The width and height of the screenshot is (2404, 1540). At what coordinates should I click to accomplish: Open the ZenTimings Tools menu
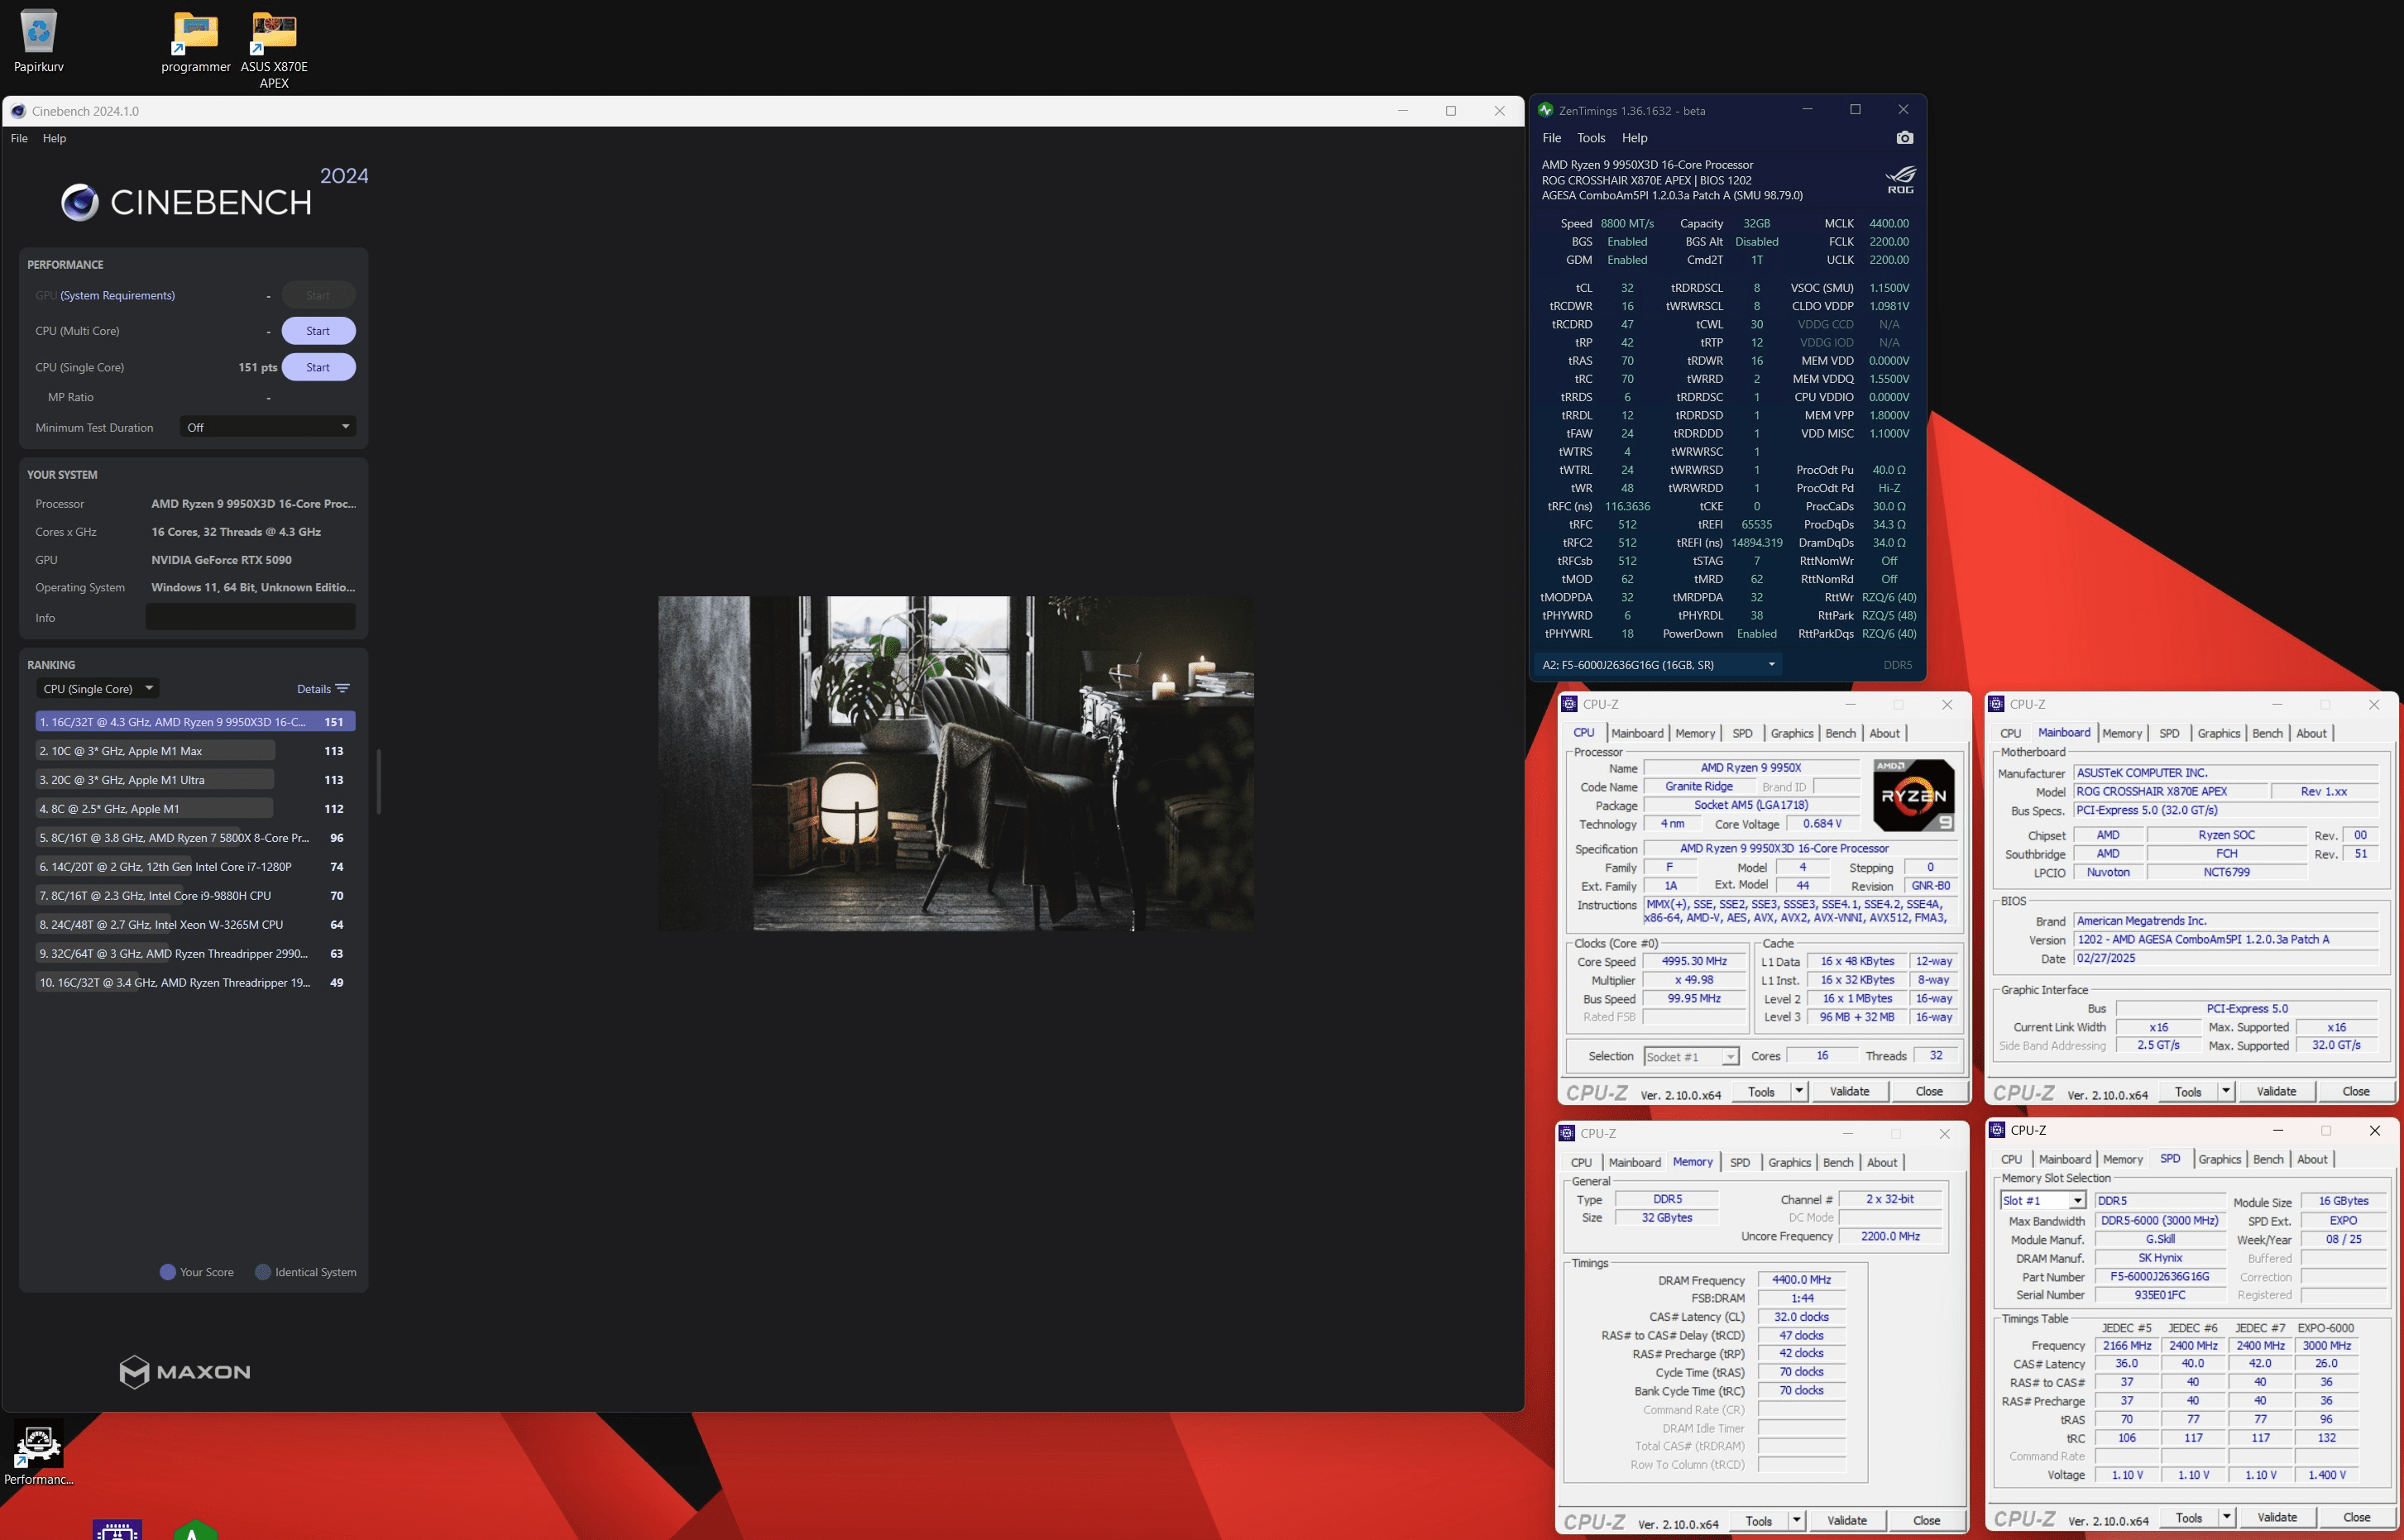click(x=1590, y=138)
